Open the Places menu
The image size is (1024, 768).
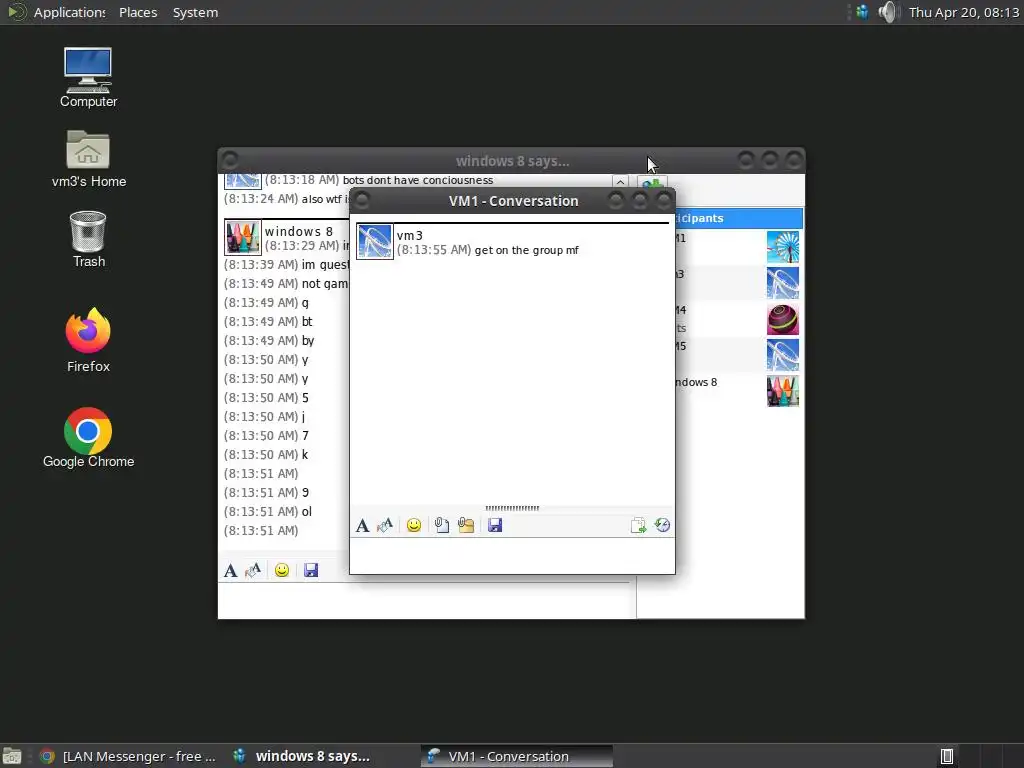138,12
